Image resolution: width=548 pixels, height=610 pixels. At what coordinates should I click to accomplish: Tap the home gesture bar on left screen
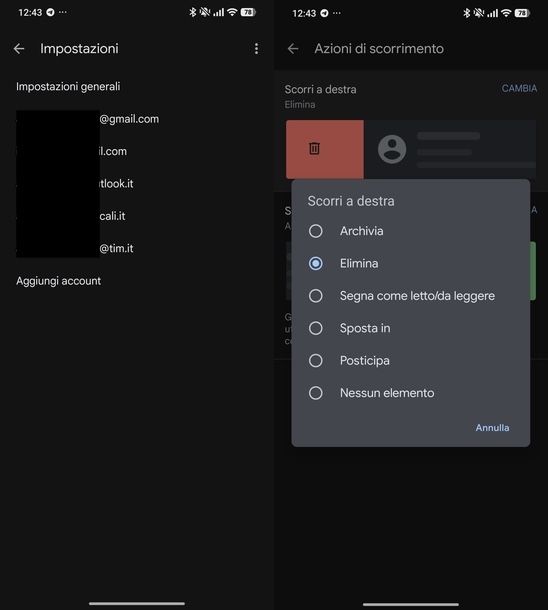click(x=137, y=603)
